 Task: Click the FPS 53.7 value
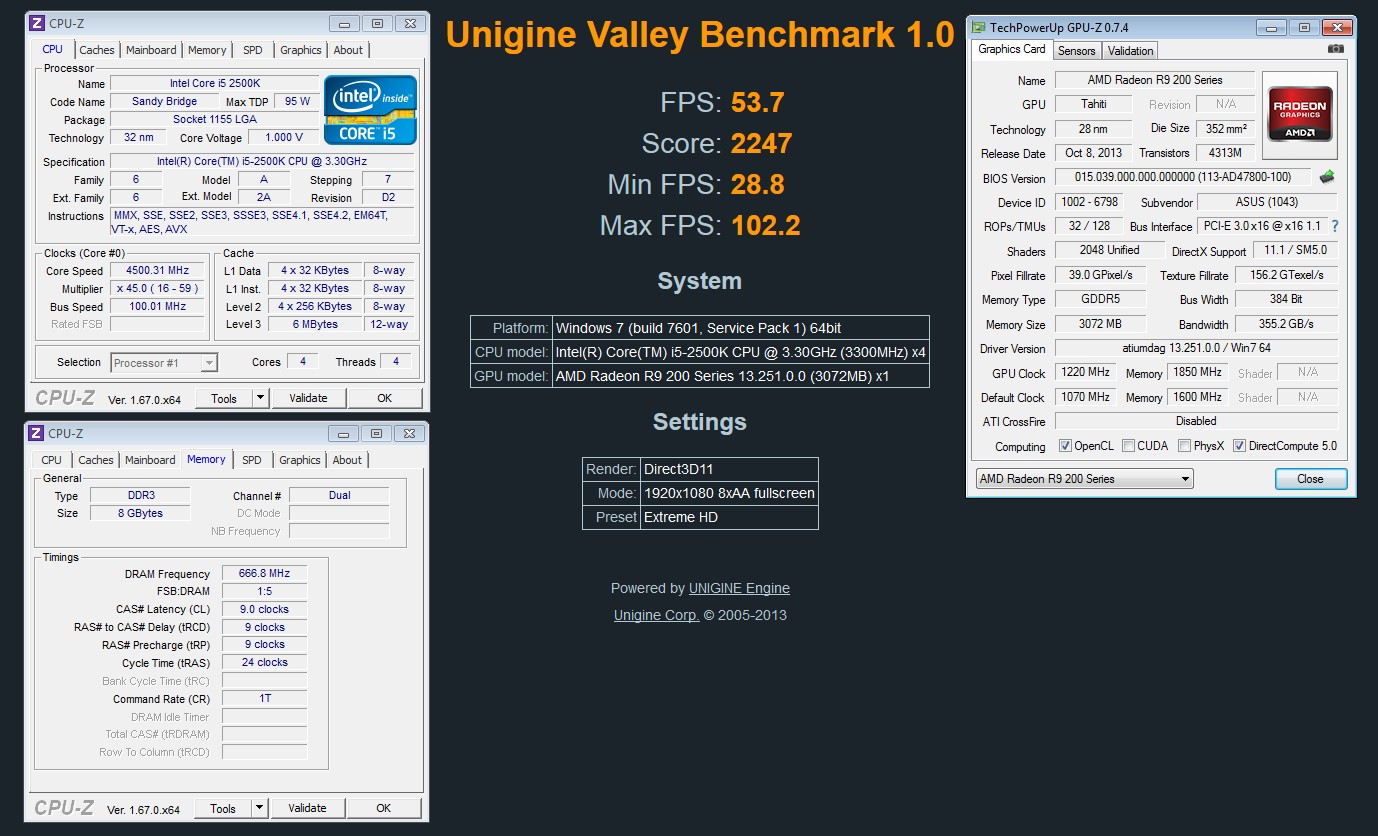(x=757, y=103)
